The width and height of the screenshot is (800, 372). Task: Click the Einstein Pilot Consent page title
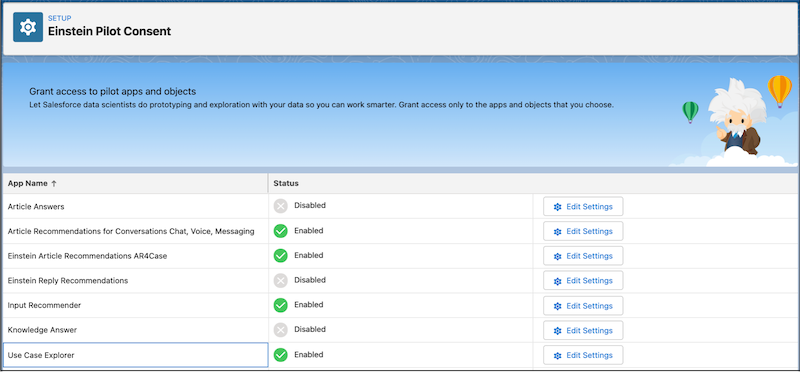tap(109, 31)
